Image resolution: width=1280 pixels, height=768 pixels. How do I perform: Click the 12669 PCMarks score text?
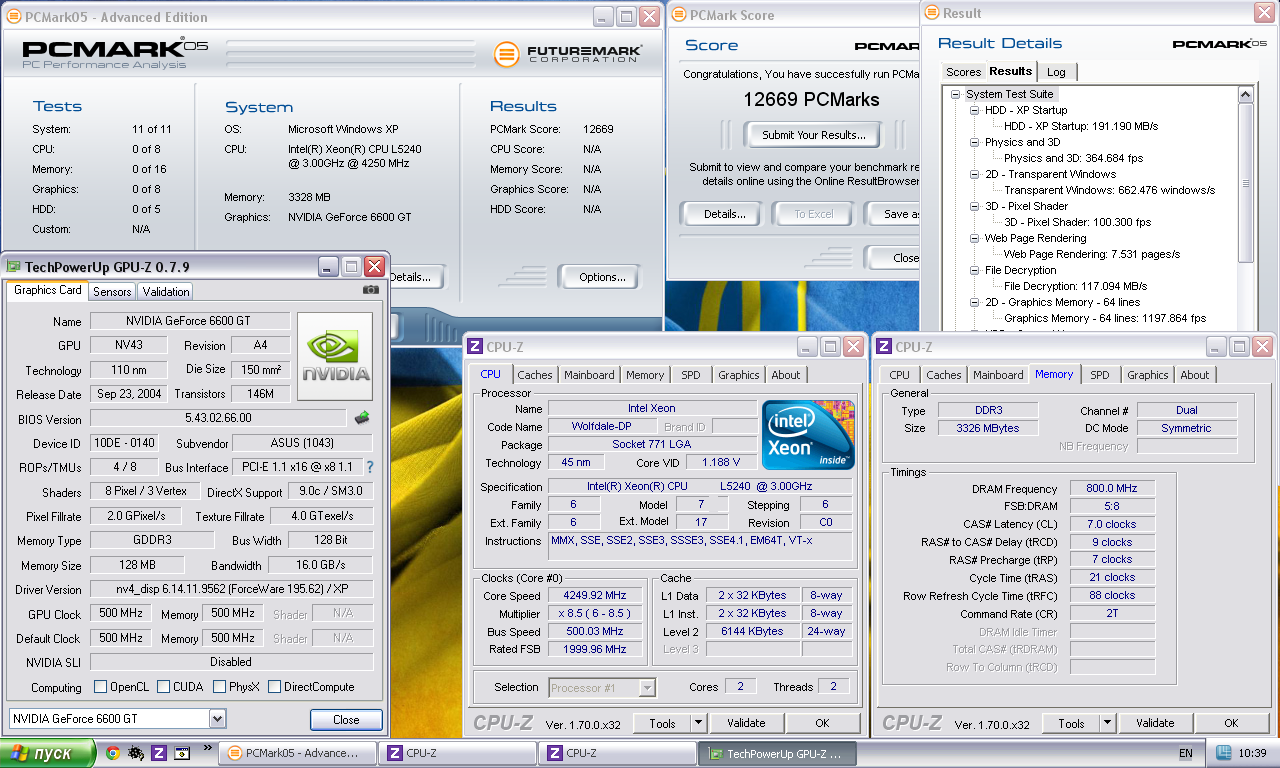(x=811, y=99)
